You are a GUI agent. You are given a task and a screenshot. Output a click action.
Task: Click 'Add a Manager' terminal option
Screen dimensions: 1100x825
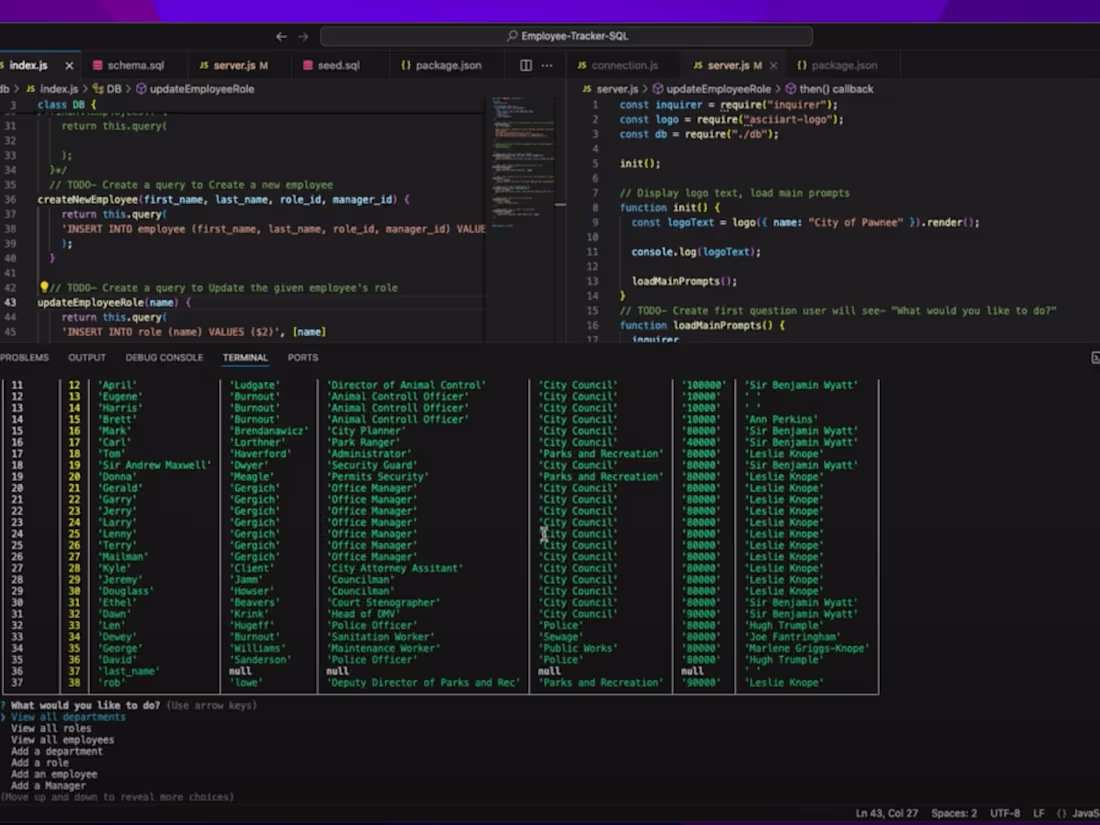(48, 786)
